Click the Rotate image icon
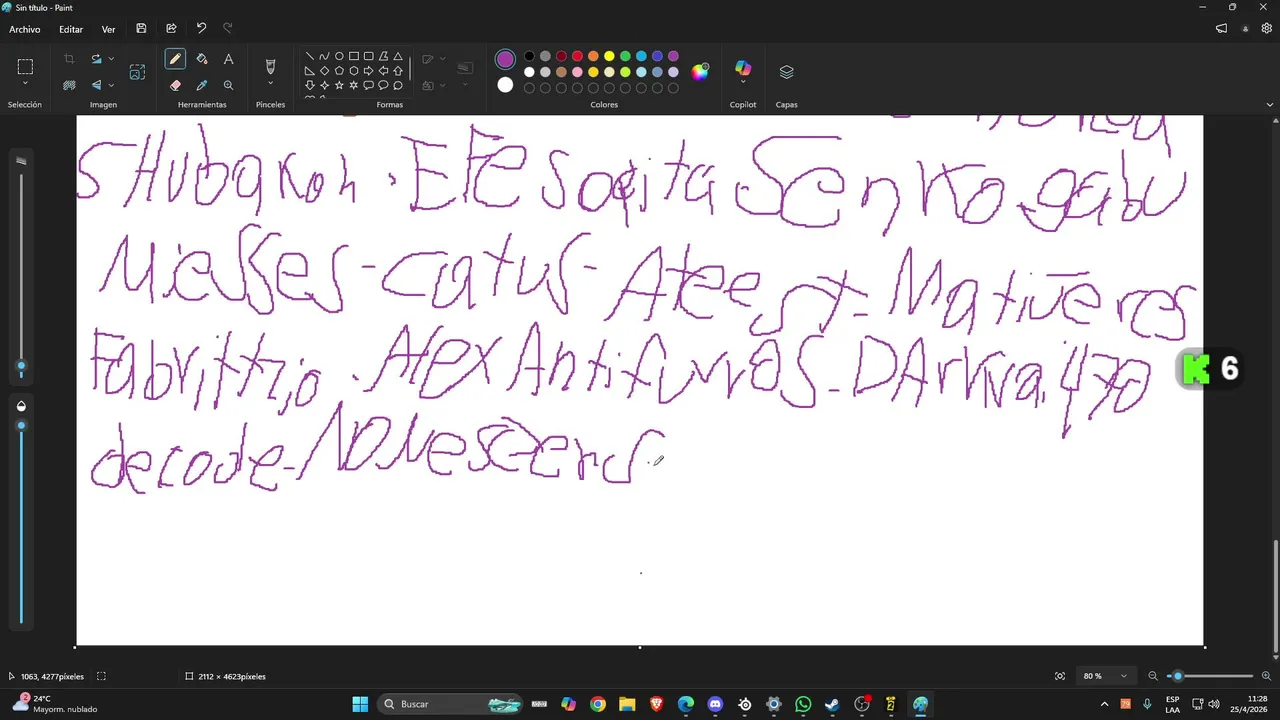The image size is (1280, 720). pos(96,59)
